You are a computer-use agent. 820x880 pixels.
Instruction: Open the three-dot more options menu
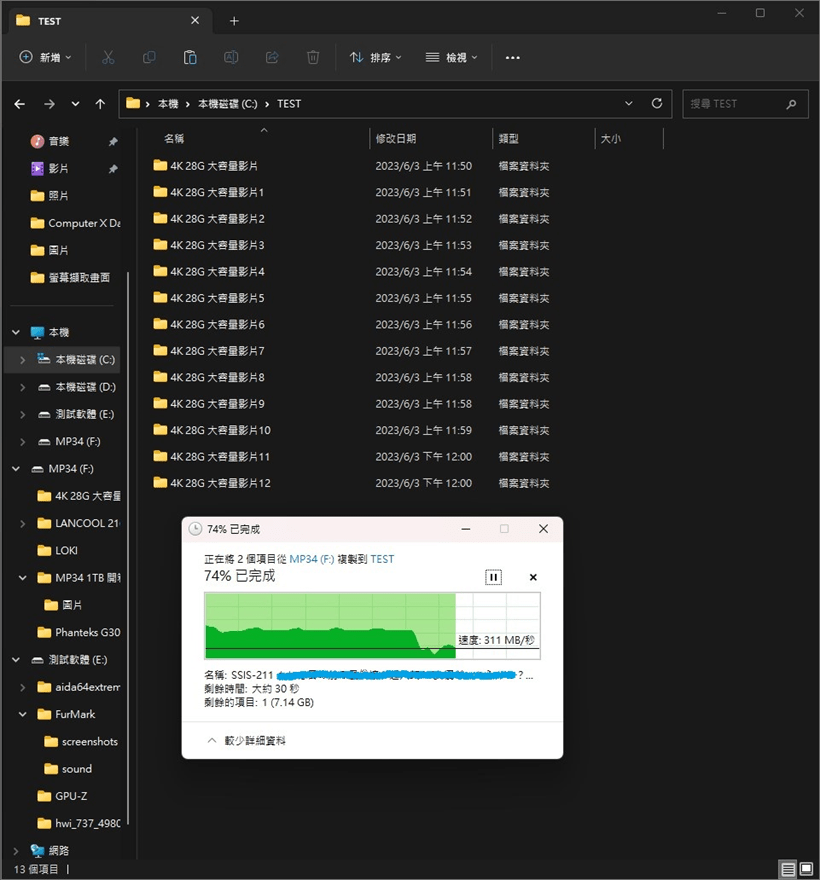tap(512, 57)
